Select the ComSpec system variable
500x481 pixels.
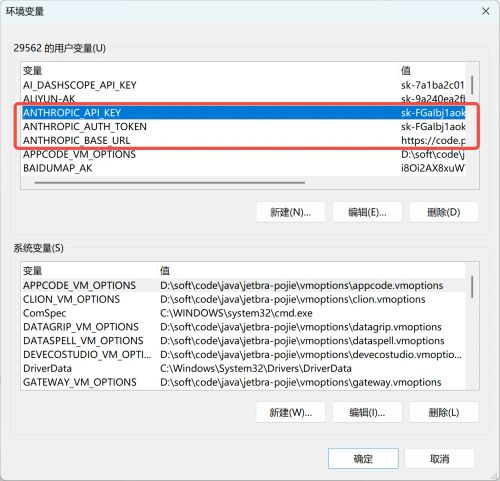pyautogui.click(x=244, y=313)
